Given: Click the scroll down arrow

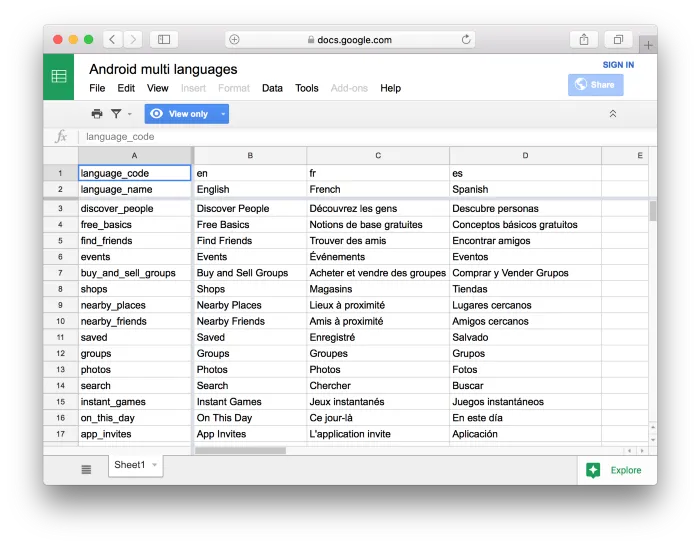Looking at the screenshot, I should [653, 440].
